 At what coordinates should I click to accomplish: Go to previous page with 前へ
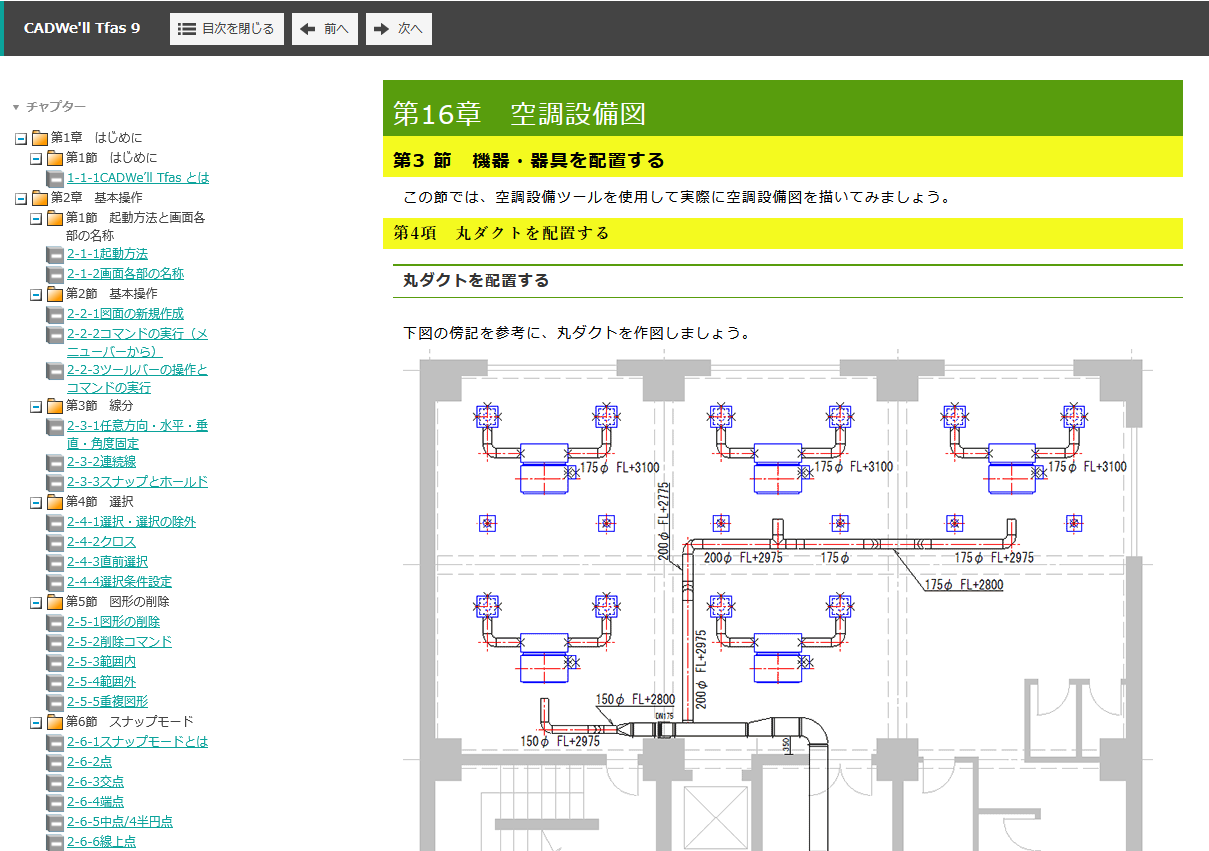(x=324, y=29)
